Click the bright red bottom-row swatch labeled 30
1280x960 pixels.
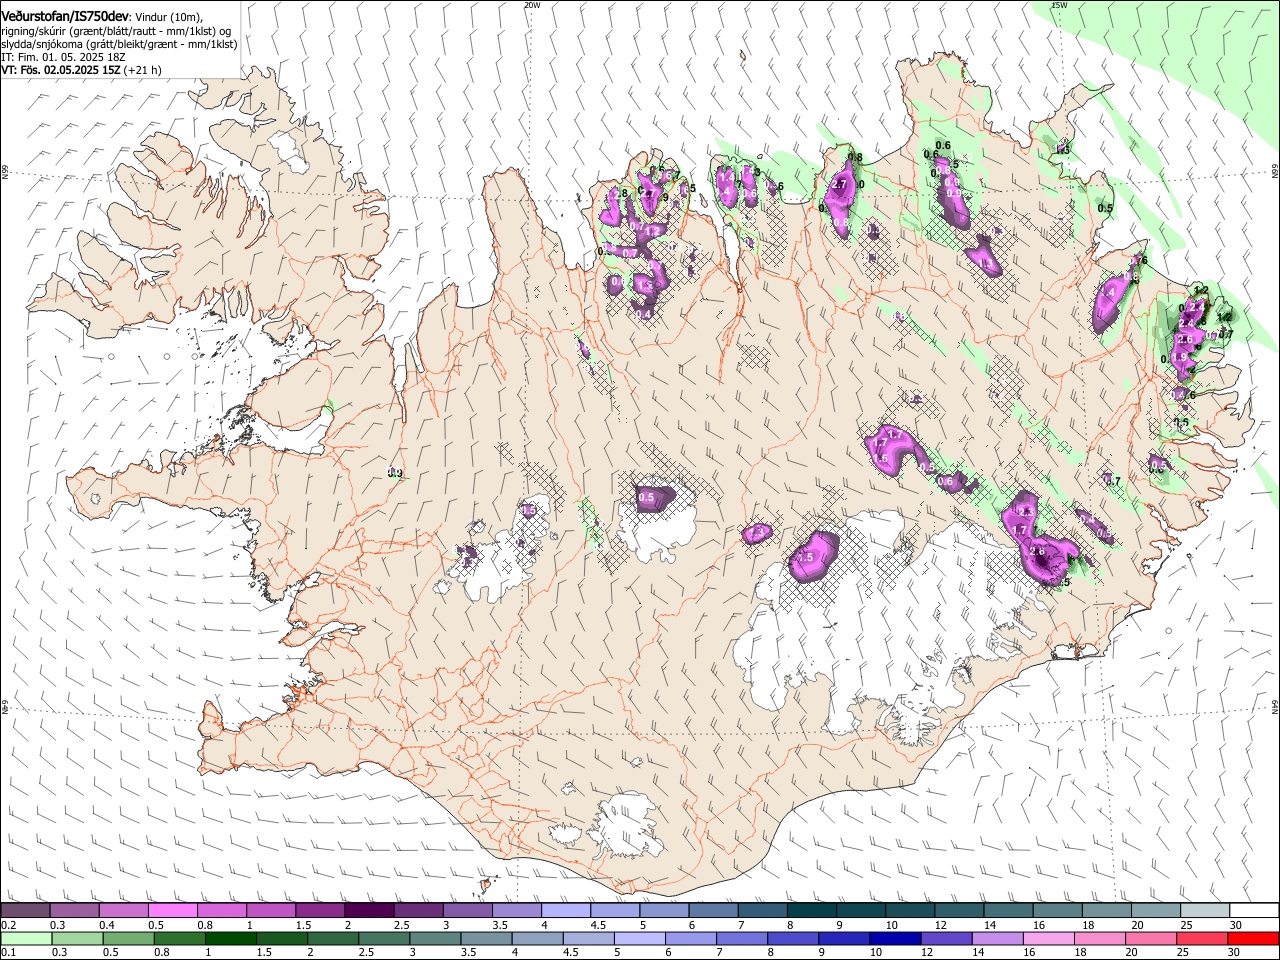[x=1252, y=939]
